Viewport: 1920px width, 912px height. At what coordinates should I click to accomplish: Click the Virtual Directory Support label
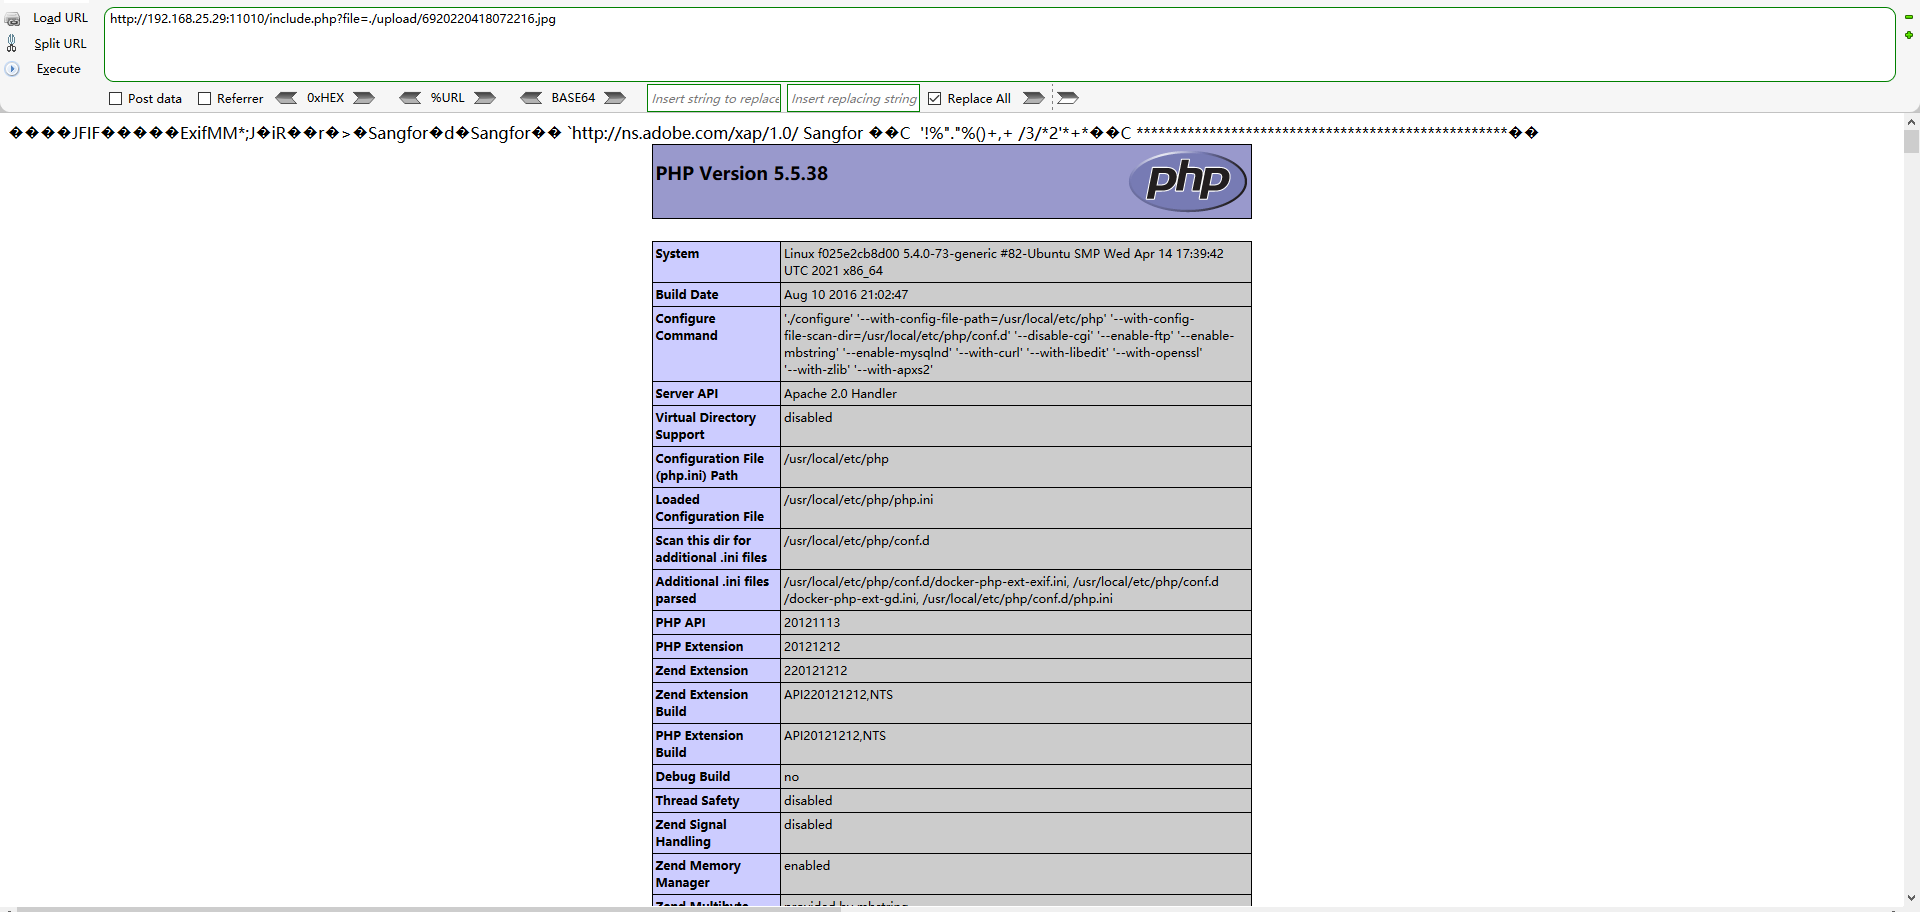(705, 426)
